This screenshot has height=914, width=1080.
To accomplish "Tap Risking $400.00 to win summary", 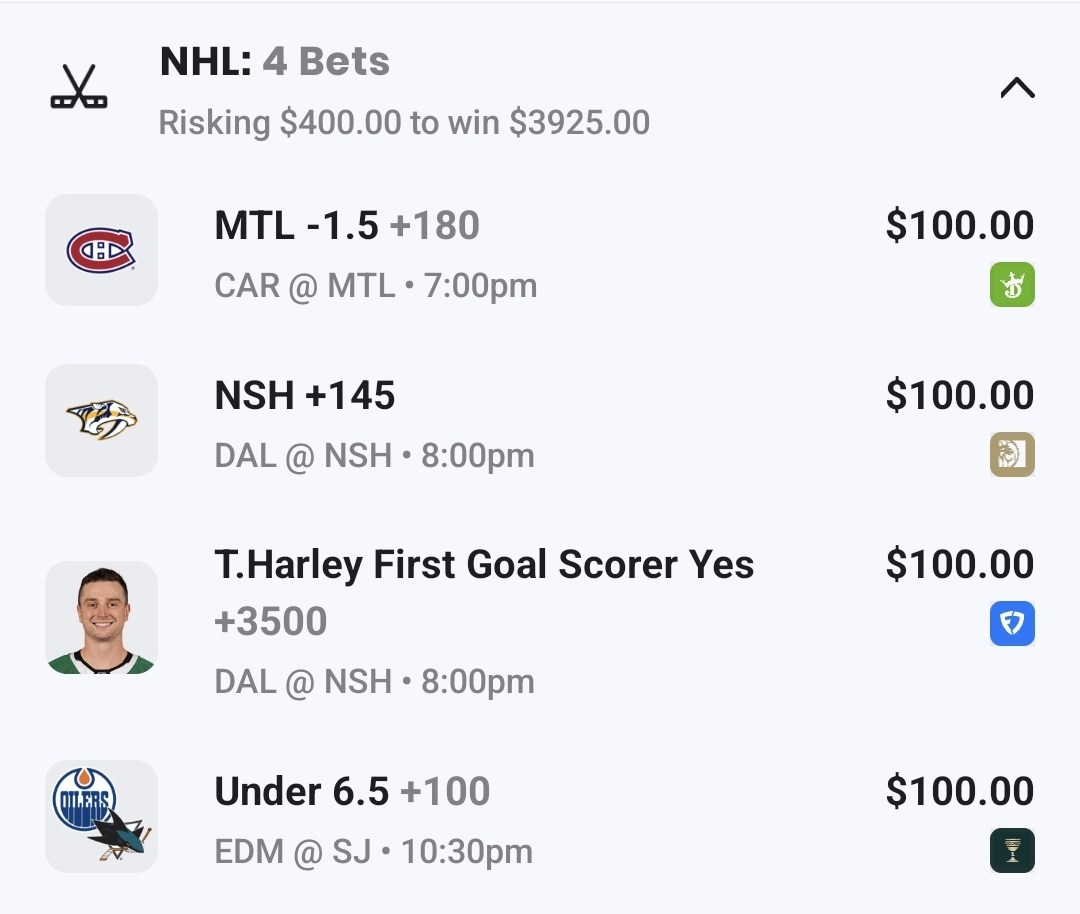I will (404, 123).
